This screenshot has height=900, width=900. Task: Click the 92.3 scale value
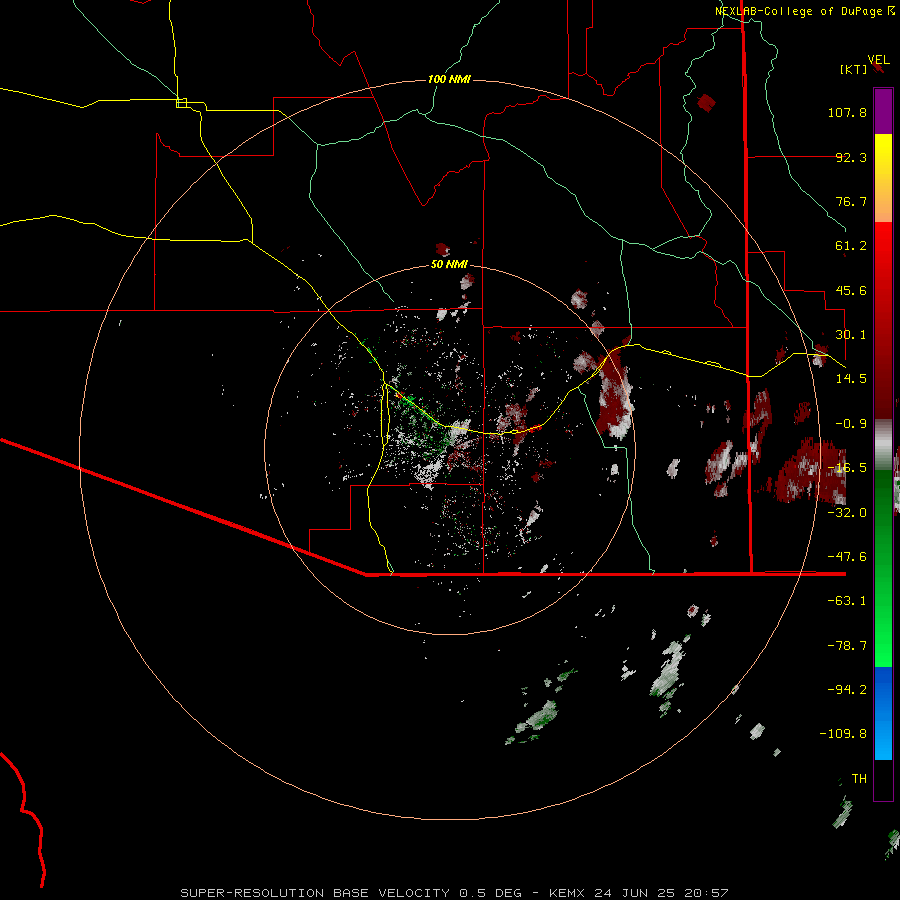tap(851, 157)
